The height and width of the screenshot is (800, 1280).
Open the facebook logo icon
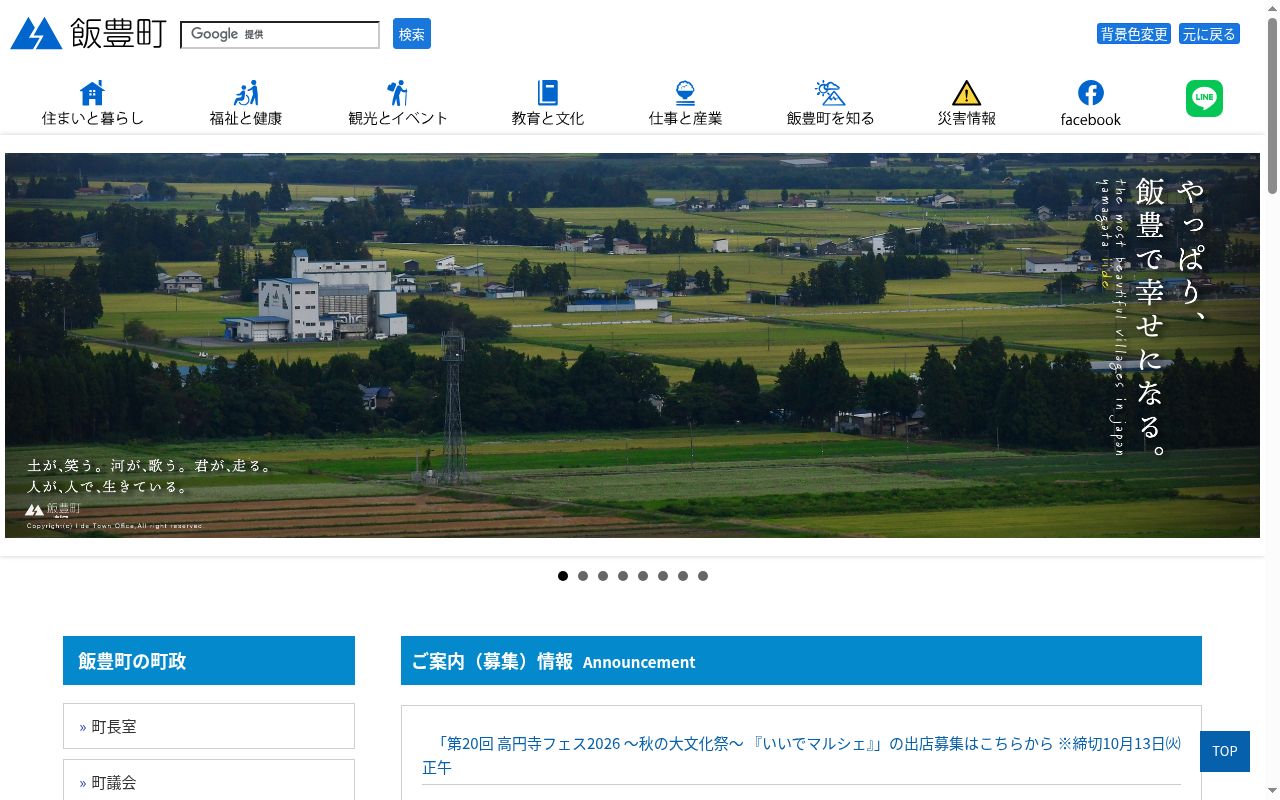click(1091, 93)
